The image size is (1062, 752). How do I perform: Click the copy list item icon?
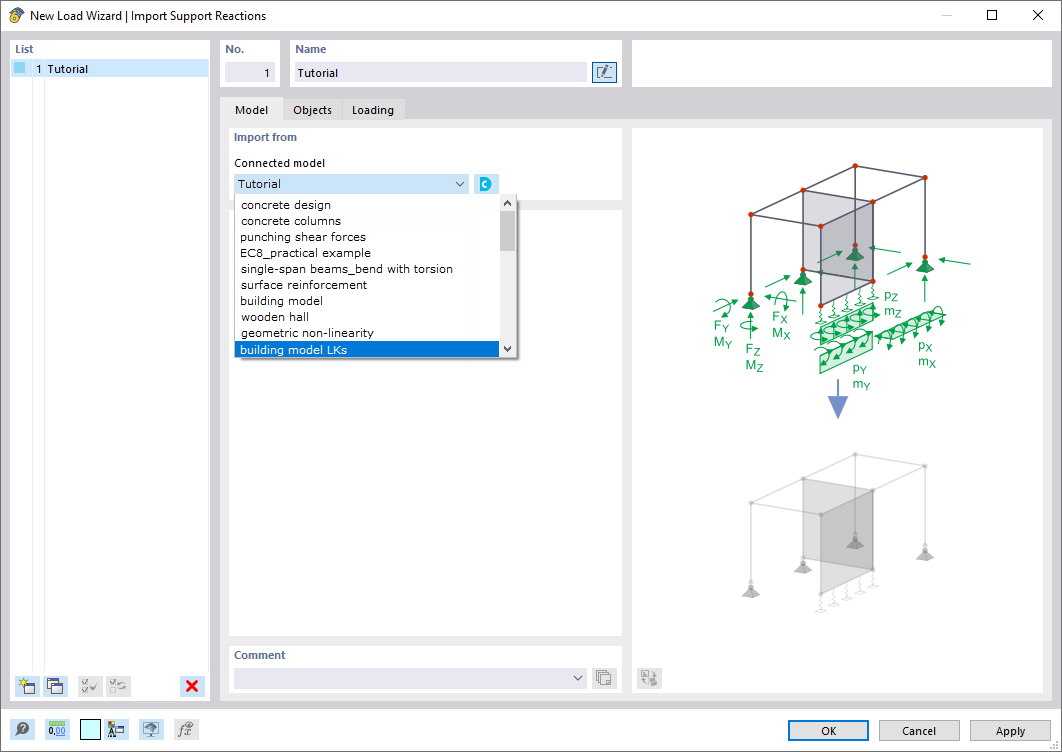[x=56, y=686]
